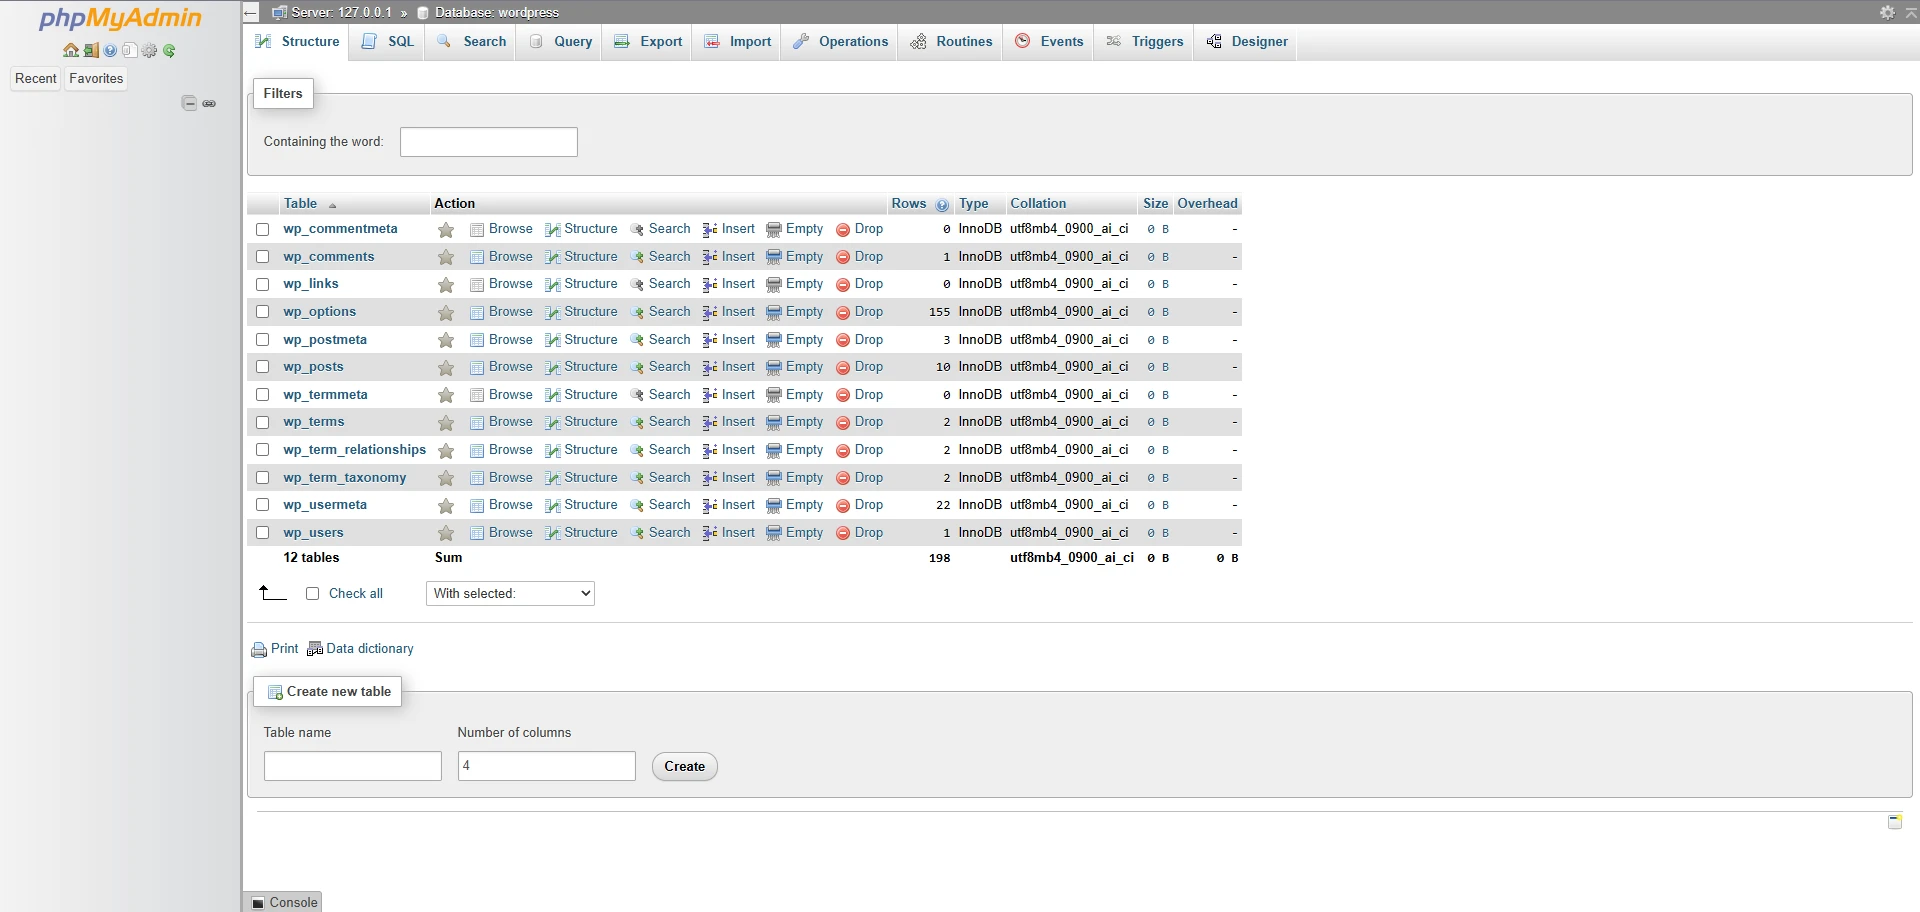Viewport: 1920px width, 912px height.
Task: Show the Favorites tab in sidebar
Action: (x=96, y=79)
